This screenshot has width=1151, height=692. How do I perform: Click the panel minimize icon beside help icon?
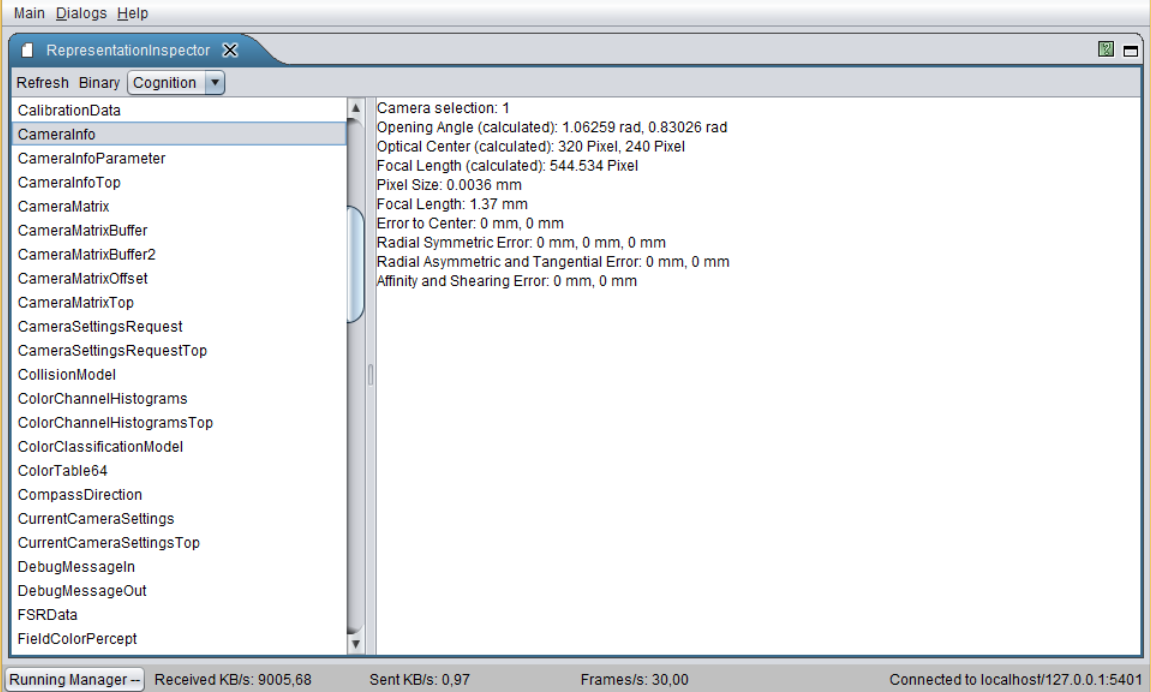(x=1131, y=50)
